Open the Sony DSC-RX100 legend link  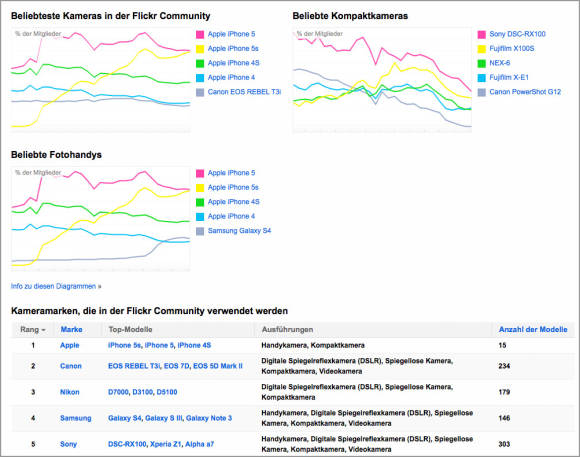click(x=517, y=34)
